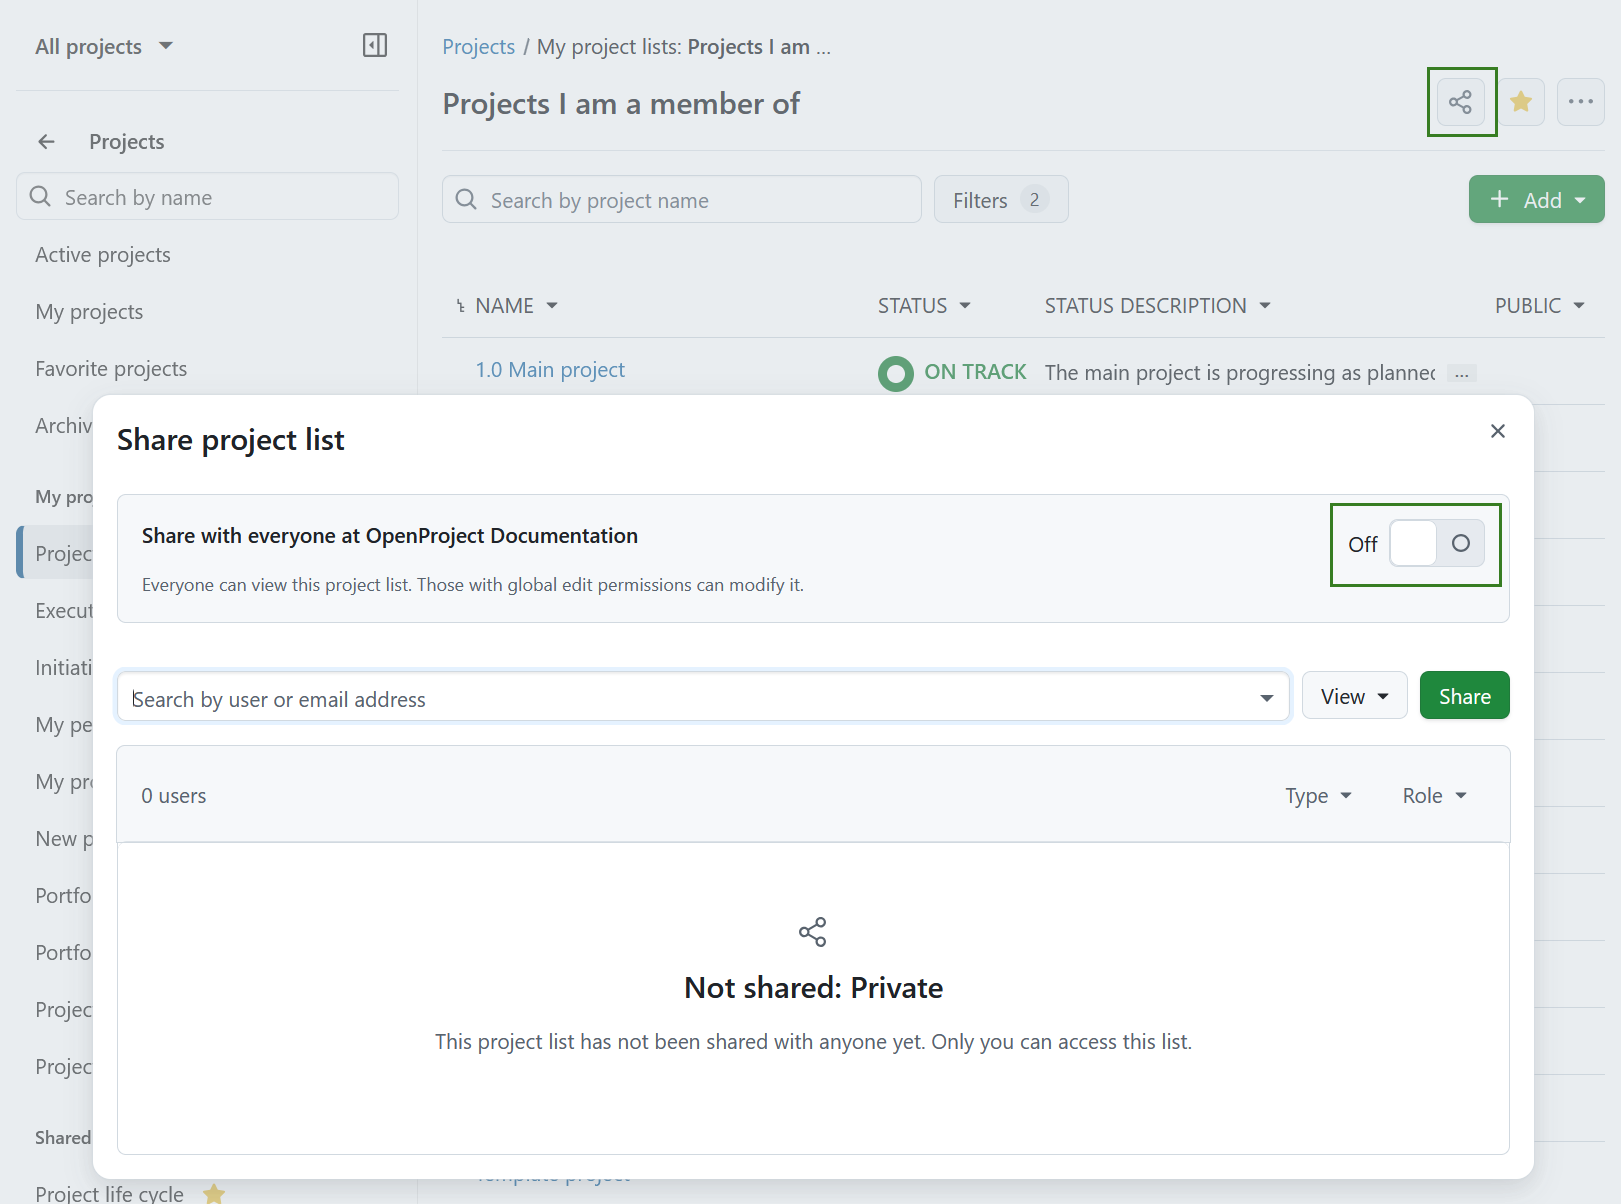Open the more options ellipsis menu
This screenshot has width=1621, height=1204.
1580,101
